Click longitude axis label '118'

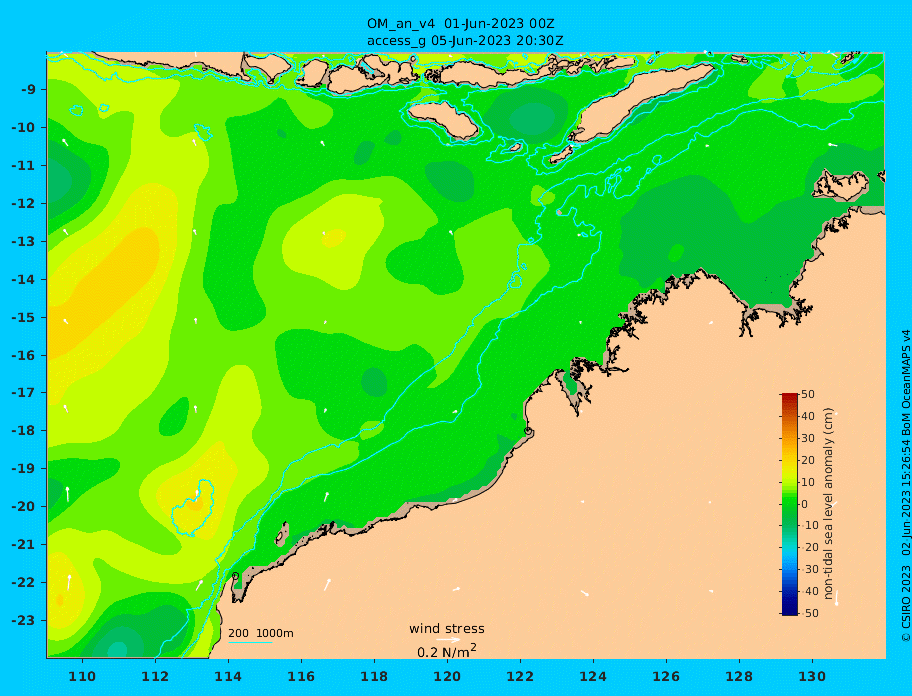point(374,677)
